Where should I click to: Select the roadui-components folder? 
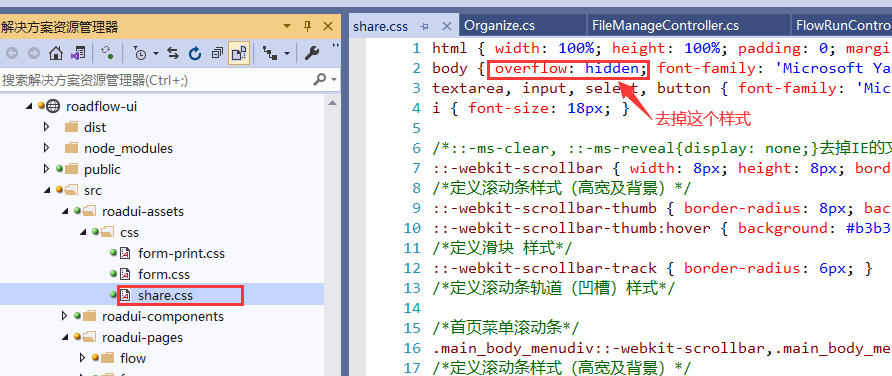click(163, 316)
